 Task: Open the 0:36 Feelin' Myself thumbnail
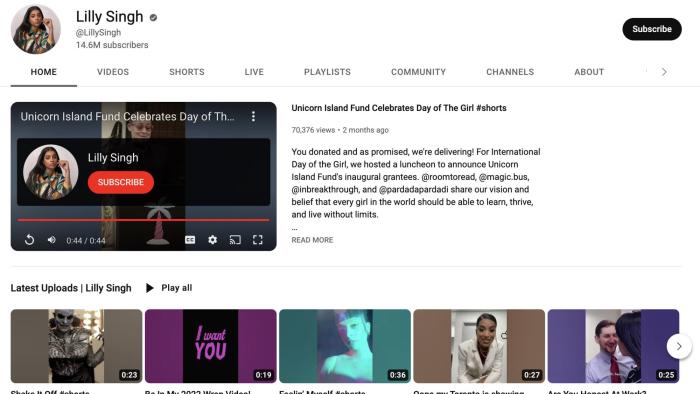coord(345,346)
